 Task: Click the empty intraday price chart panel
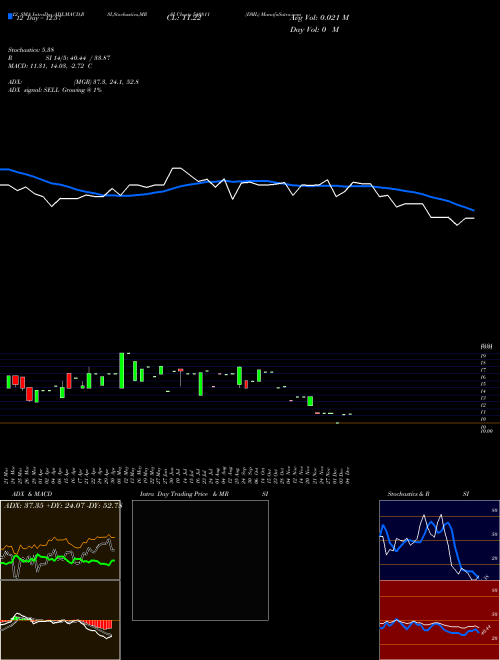tap(200, 560)
